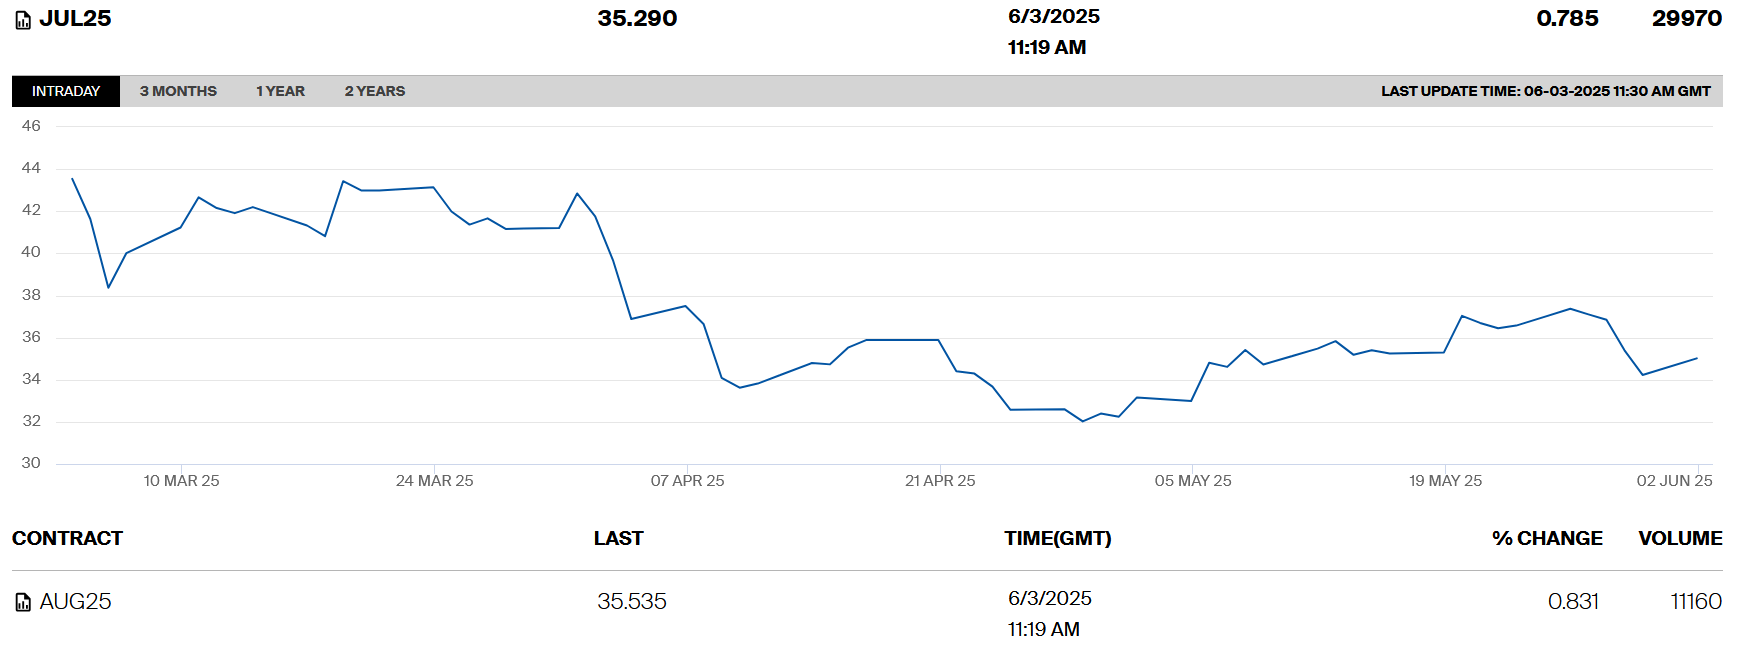This screenshot has height=648, width=1739.
Task: Click the 07 APR 25 axis label
Action: [x=687, y=481]
